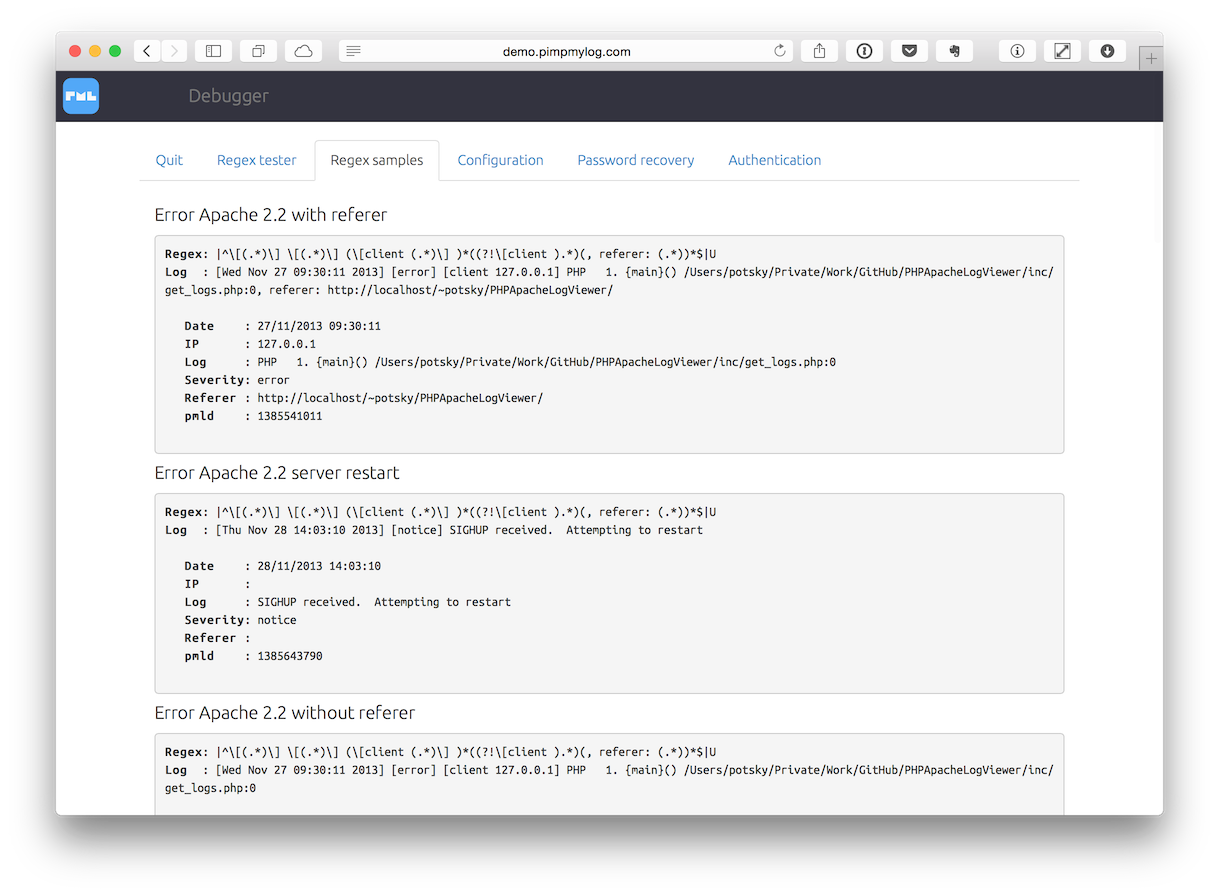Image resolution: width=1219 pixels, height=895 pixels.
Task: Show the Safari sidebar
Action: click(x=213, y=51)
